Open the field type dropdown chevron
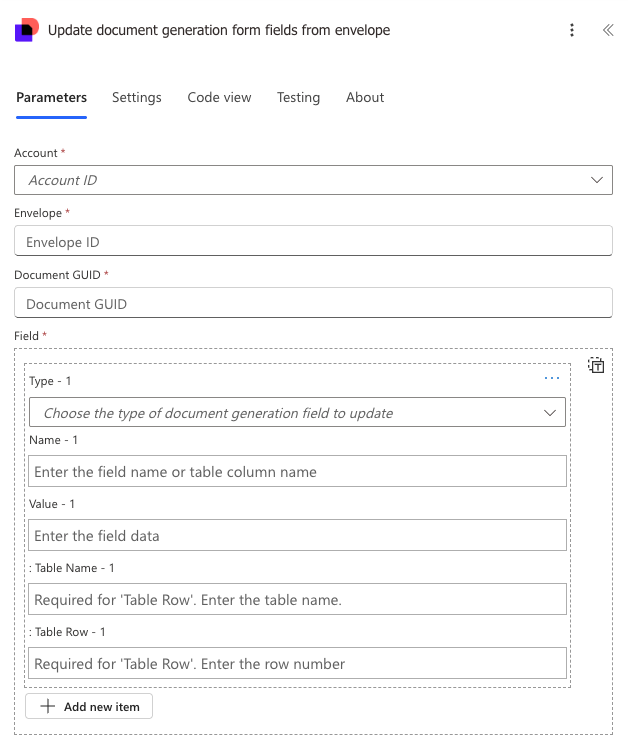The height and width of the screenshot is (751, 628). point(549,413)
